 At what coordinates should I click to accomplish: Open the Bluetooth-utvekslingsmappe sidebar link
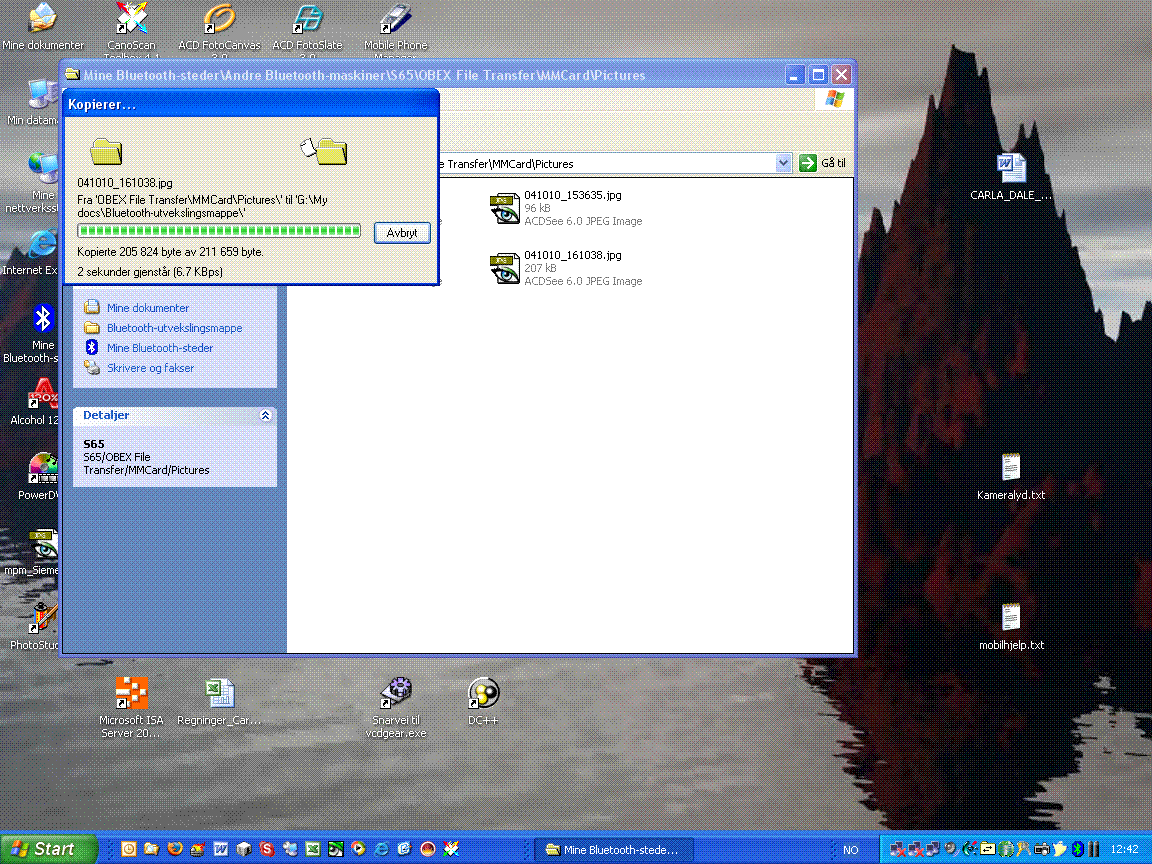(174, 328)
